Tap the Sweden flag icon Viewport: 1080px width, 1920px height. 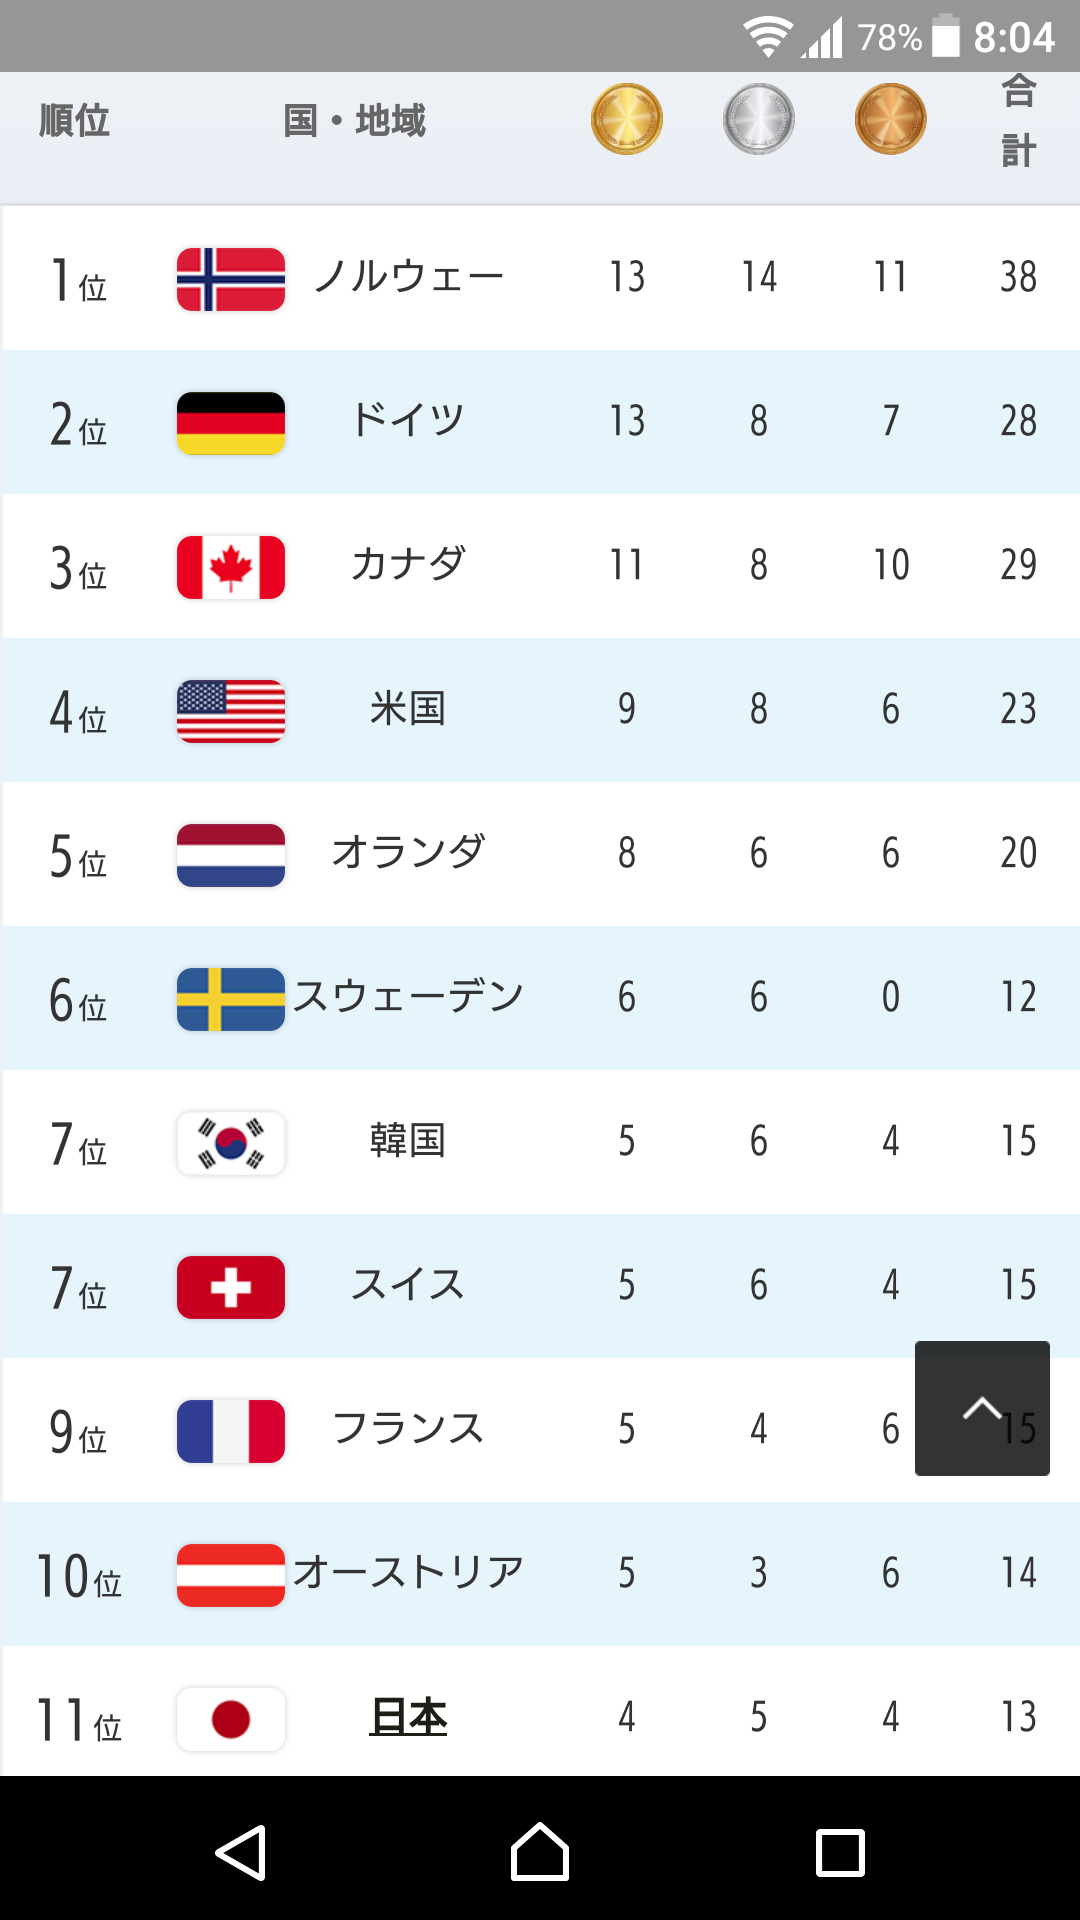(x=231, y=999)
